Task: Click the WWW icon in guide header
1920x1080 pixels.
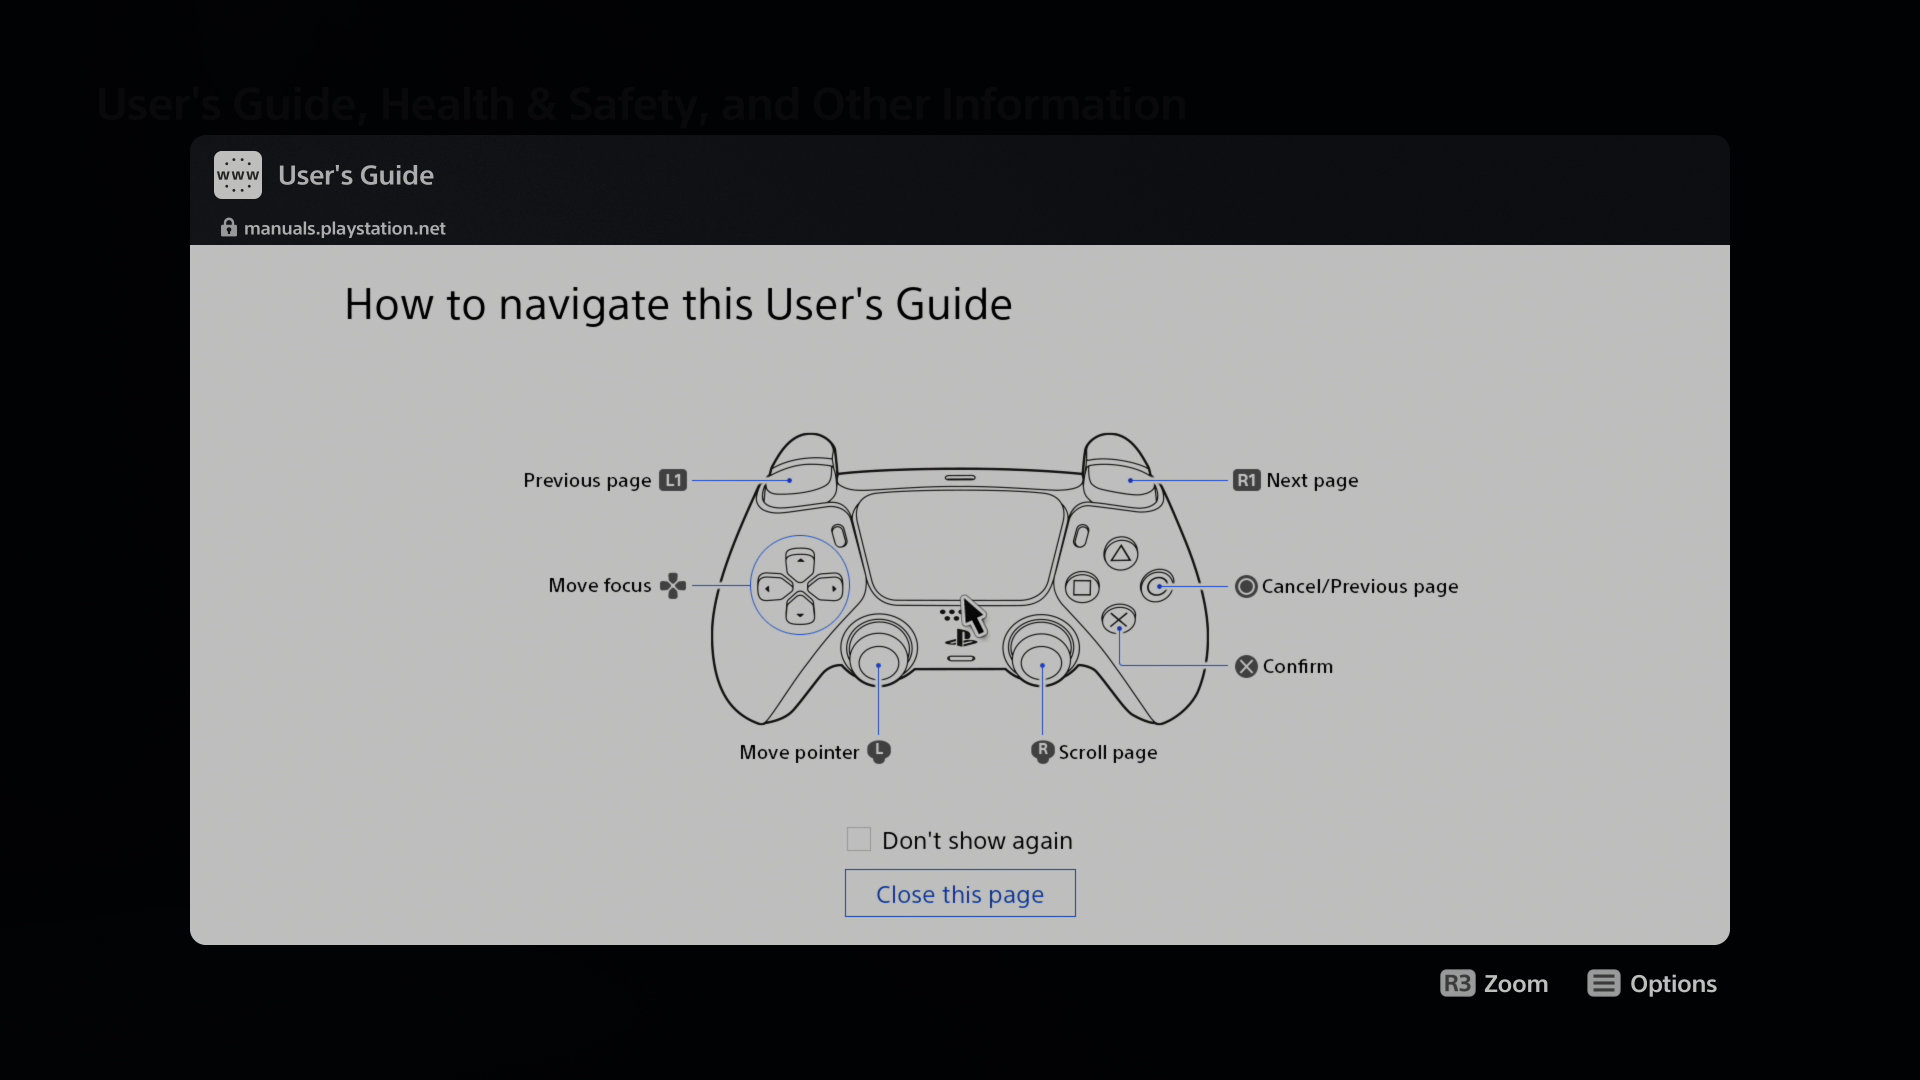Action: [x=239, y=174]
